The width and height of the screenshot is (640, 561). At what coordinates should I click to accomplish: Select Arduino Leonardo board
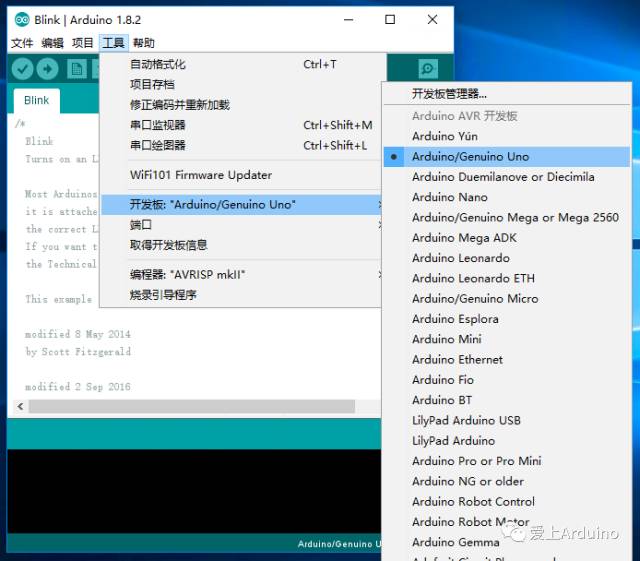tap(507, 258)
